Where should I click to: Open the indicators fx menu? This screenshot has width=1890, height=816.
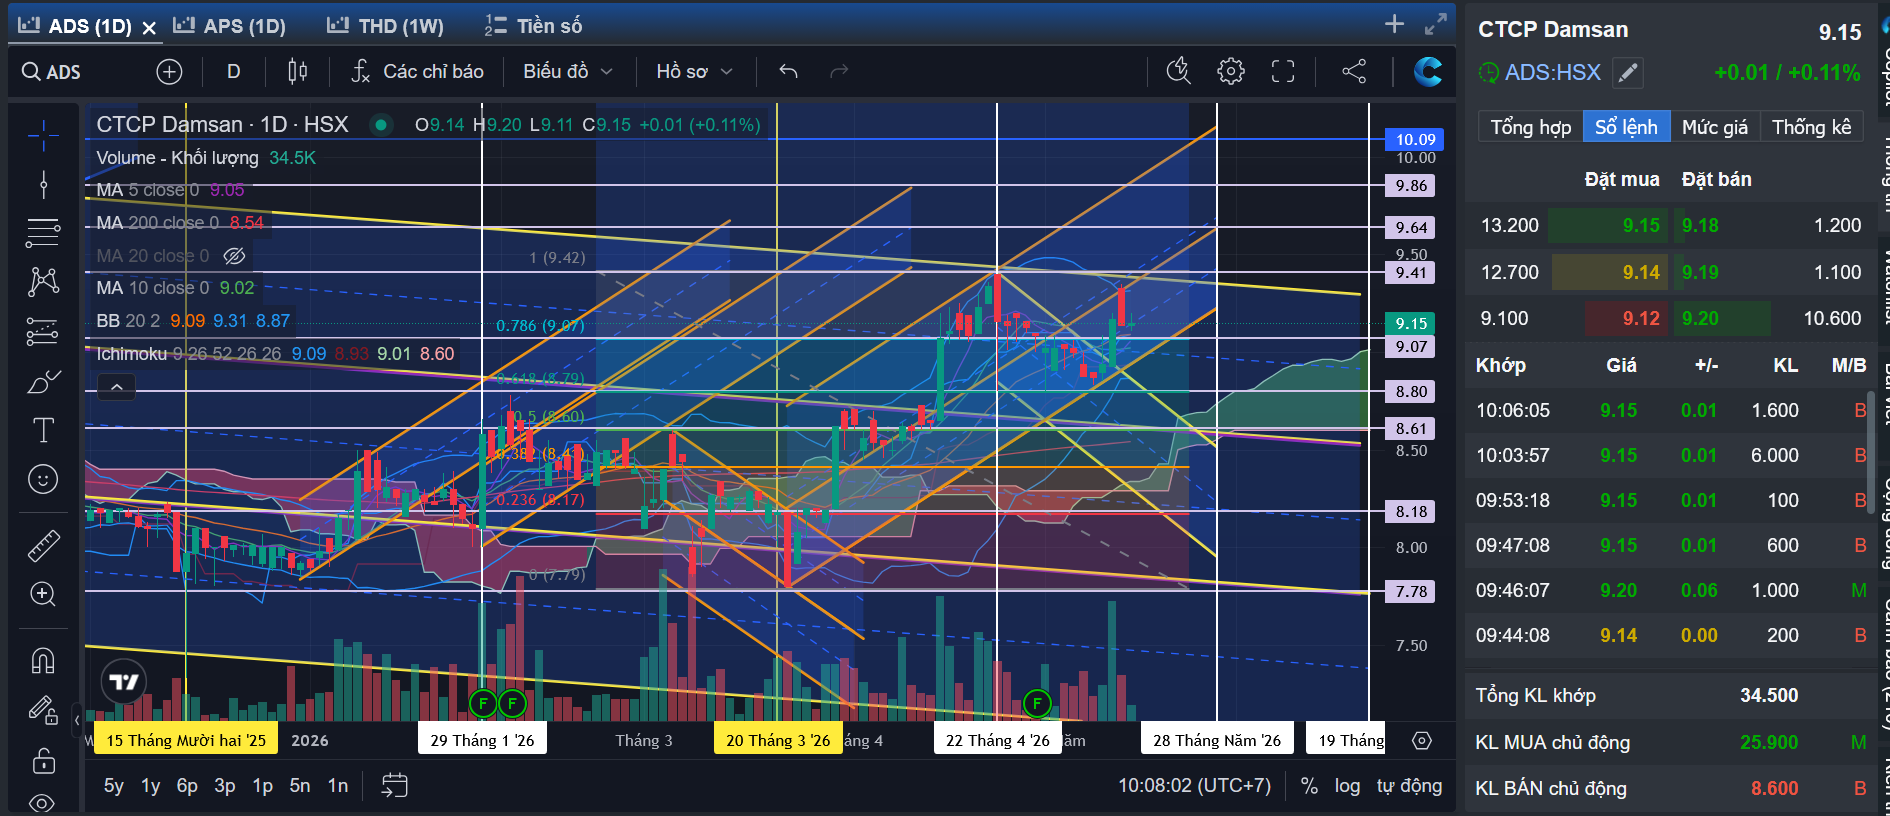360,72
